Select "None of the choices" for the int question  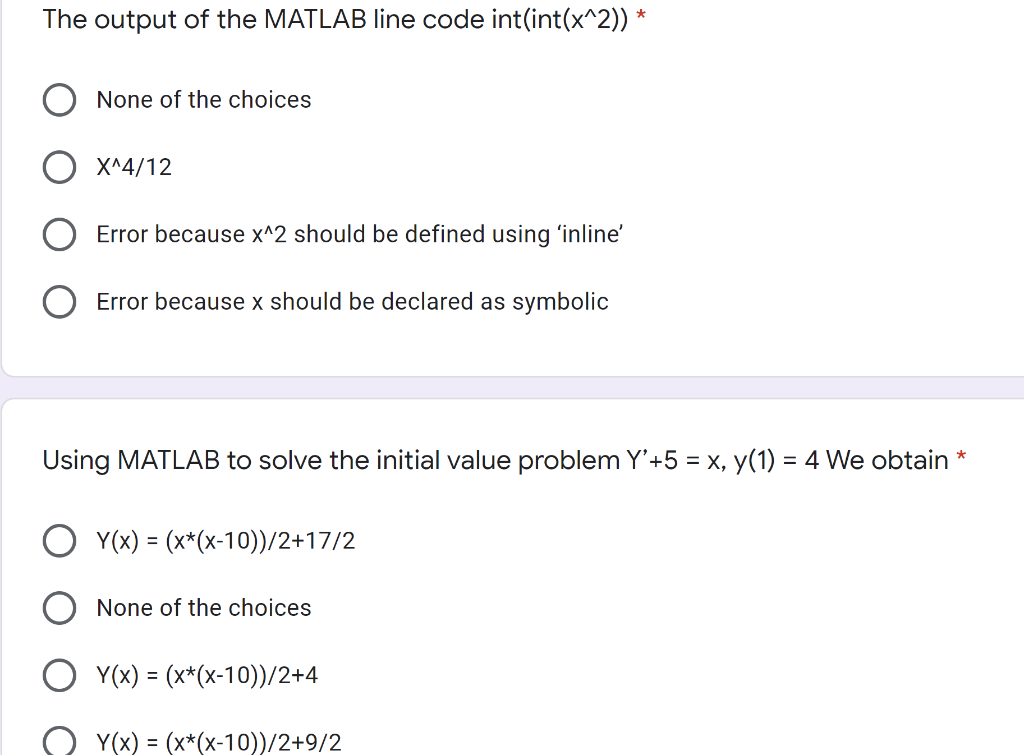click(60, 100)
